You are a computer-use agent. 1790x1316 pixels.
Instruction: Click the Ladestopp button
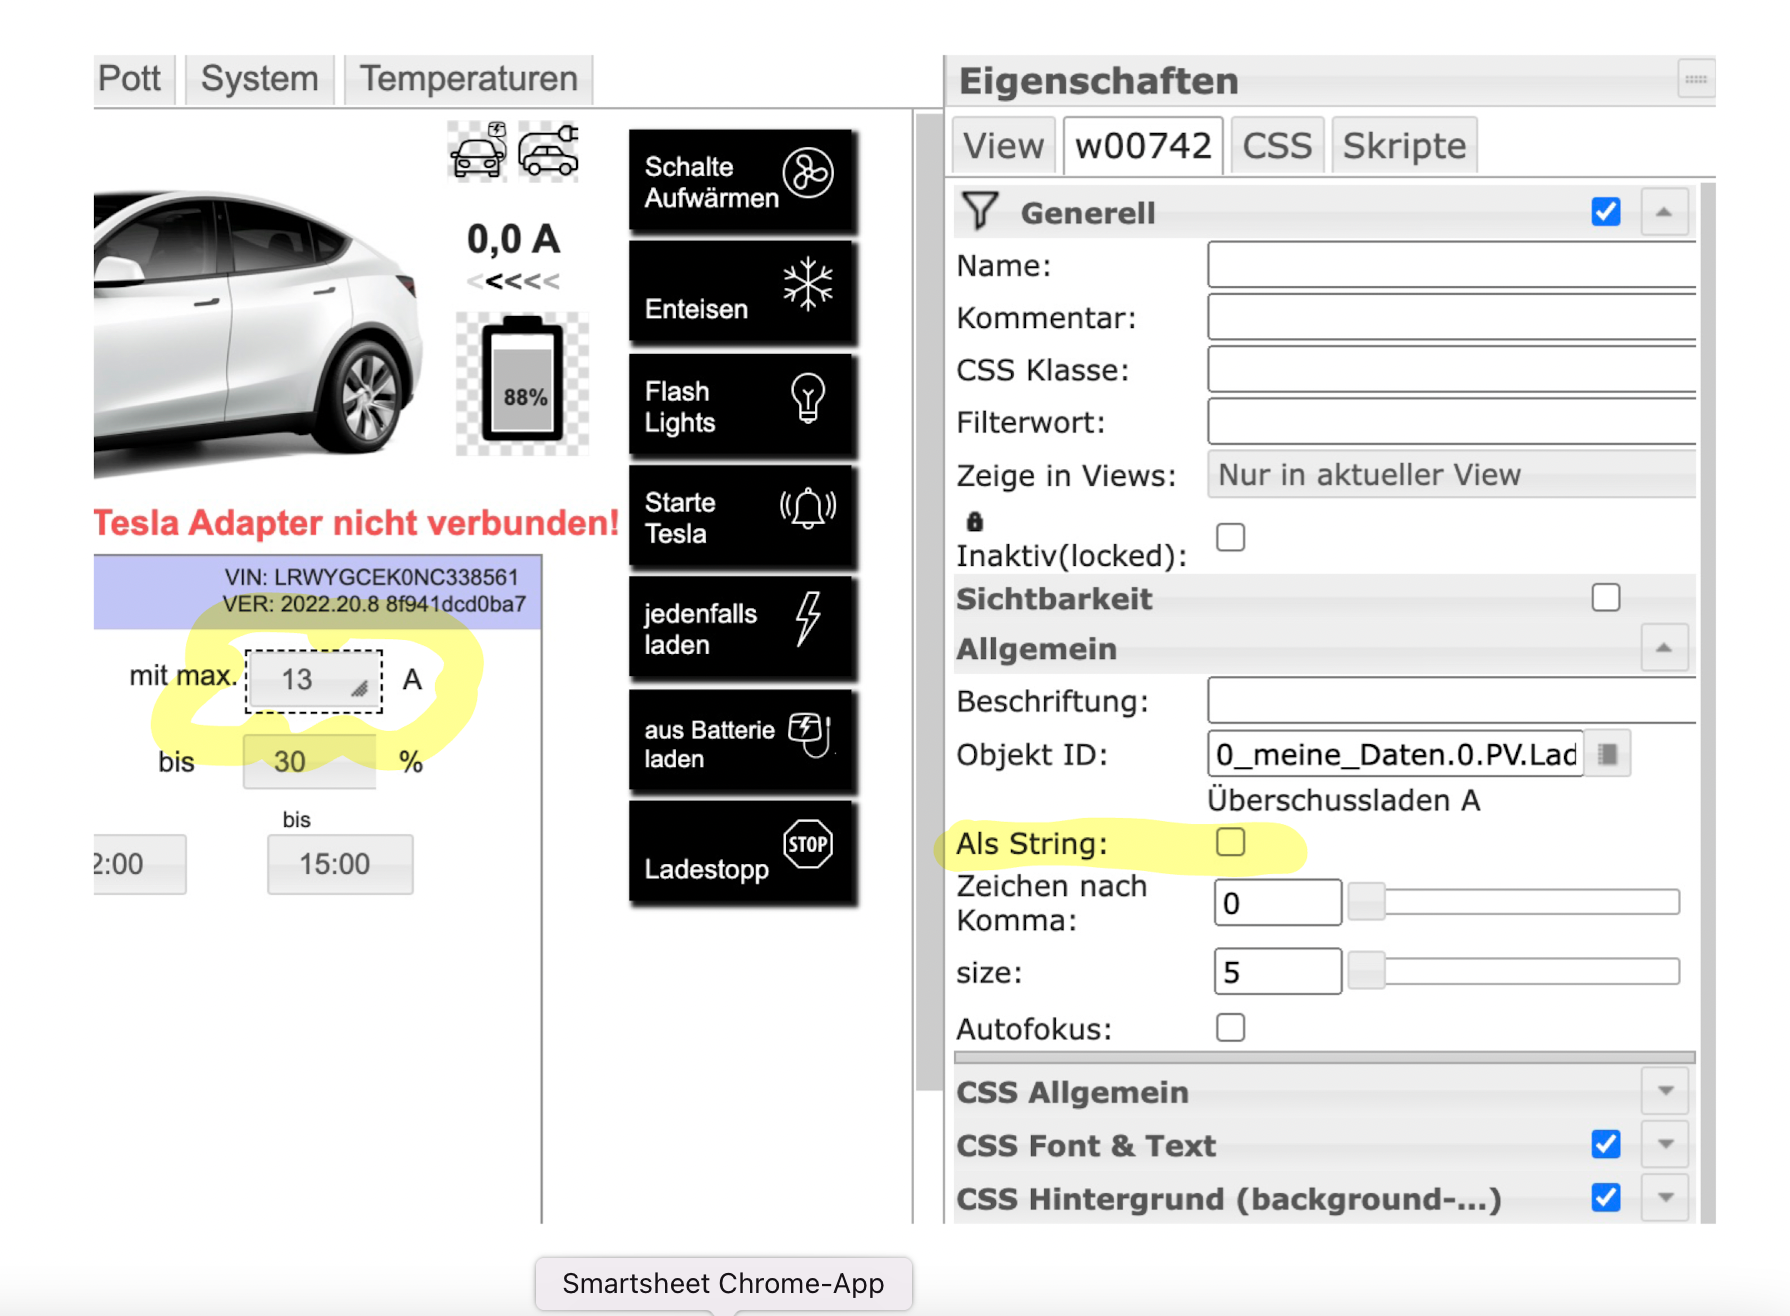pyautogui.click(x=742, y=853)
